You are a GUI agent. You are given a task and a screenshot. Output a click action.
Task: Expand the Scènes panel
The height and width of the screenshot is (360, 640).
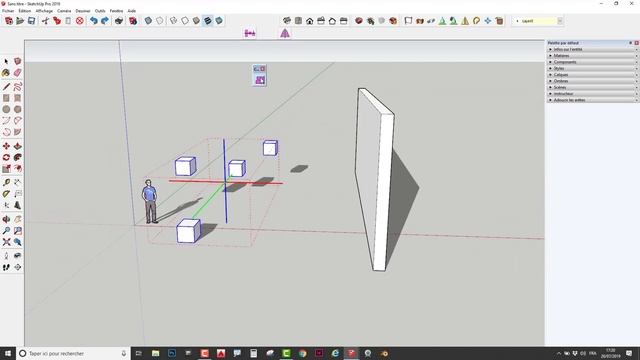coord(593,87)
